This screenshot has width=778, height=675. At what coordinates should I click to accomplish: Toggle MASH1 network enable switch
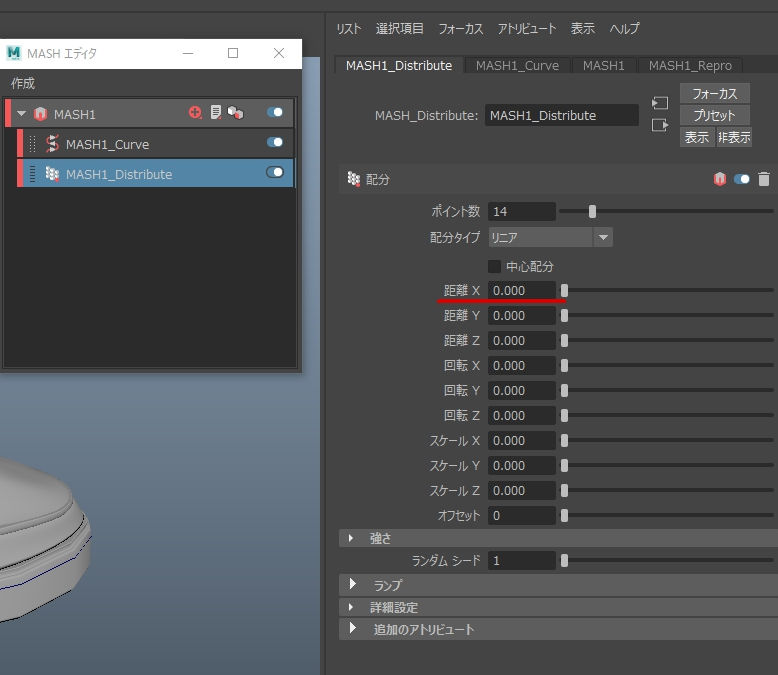coord(274,112)
